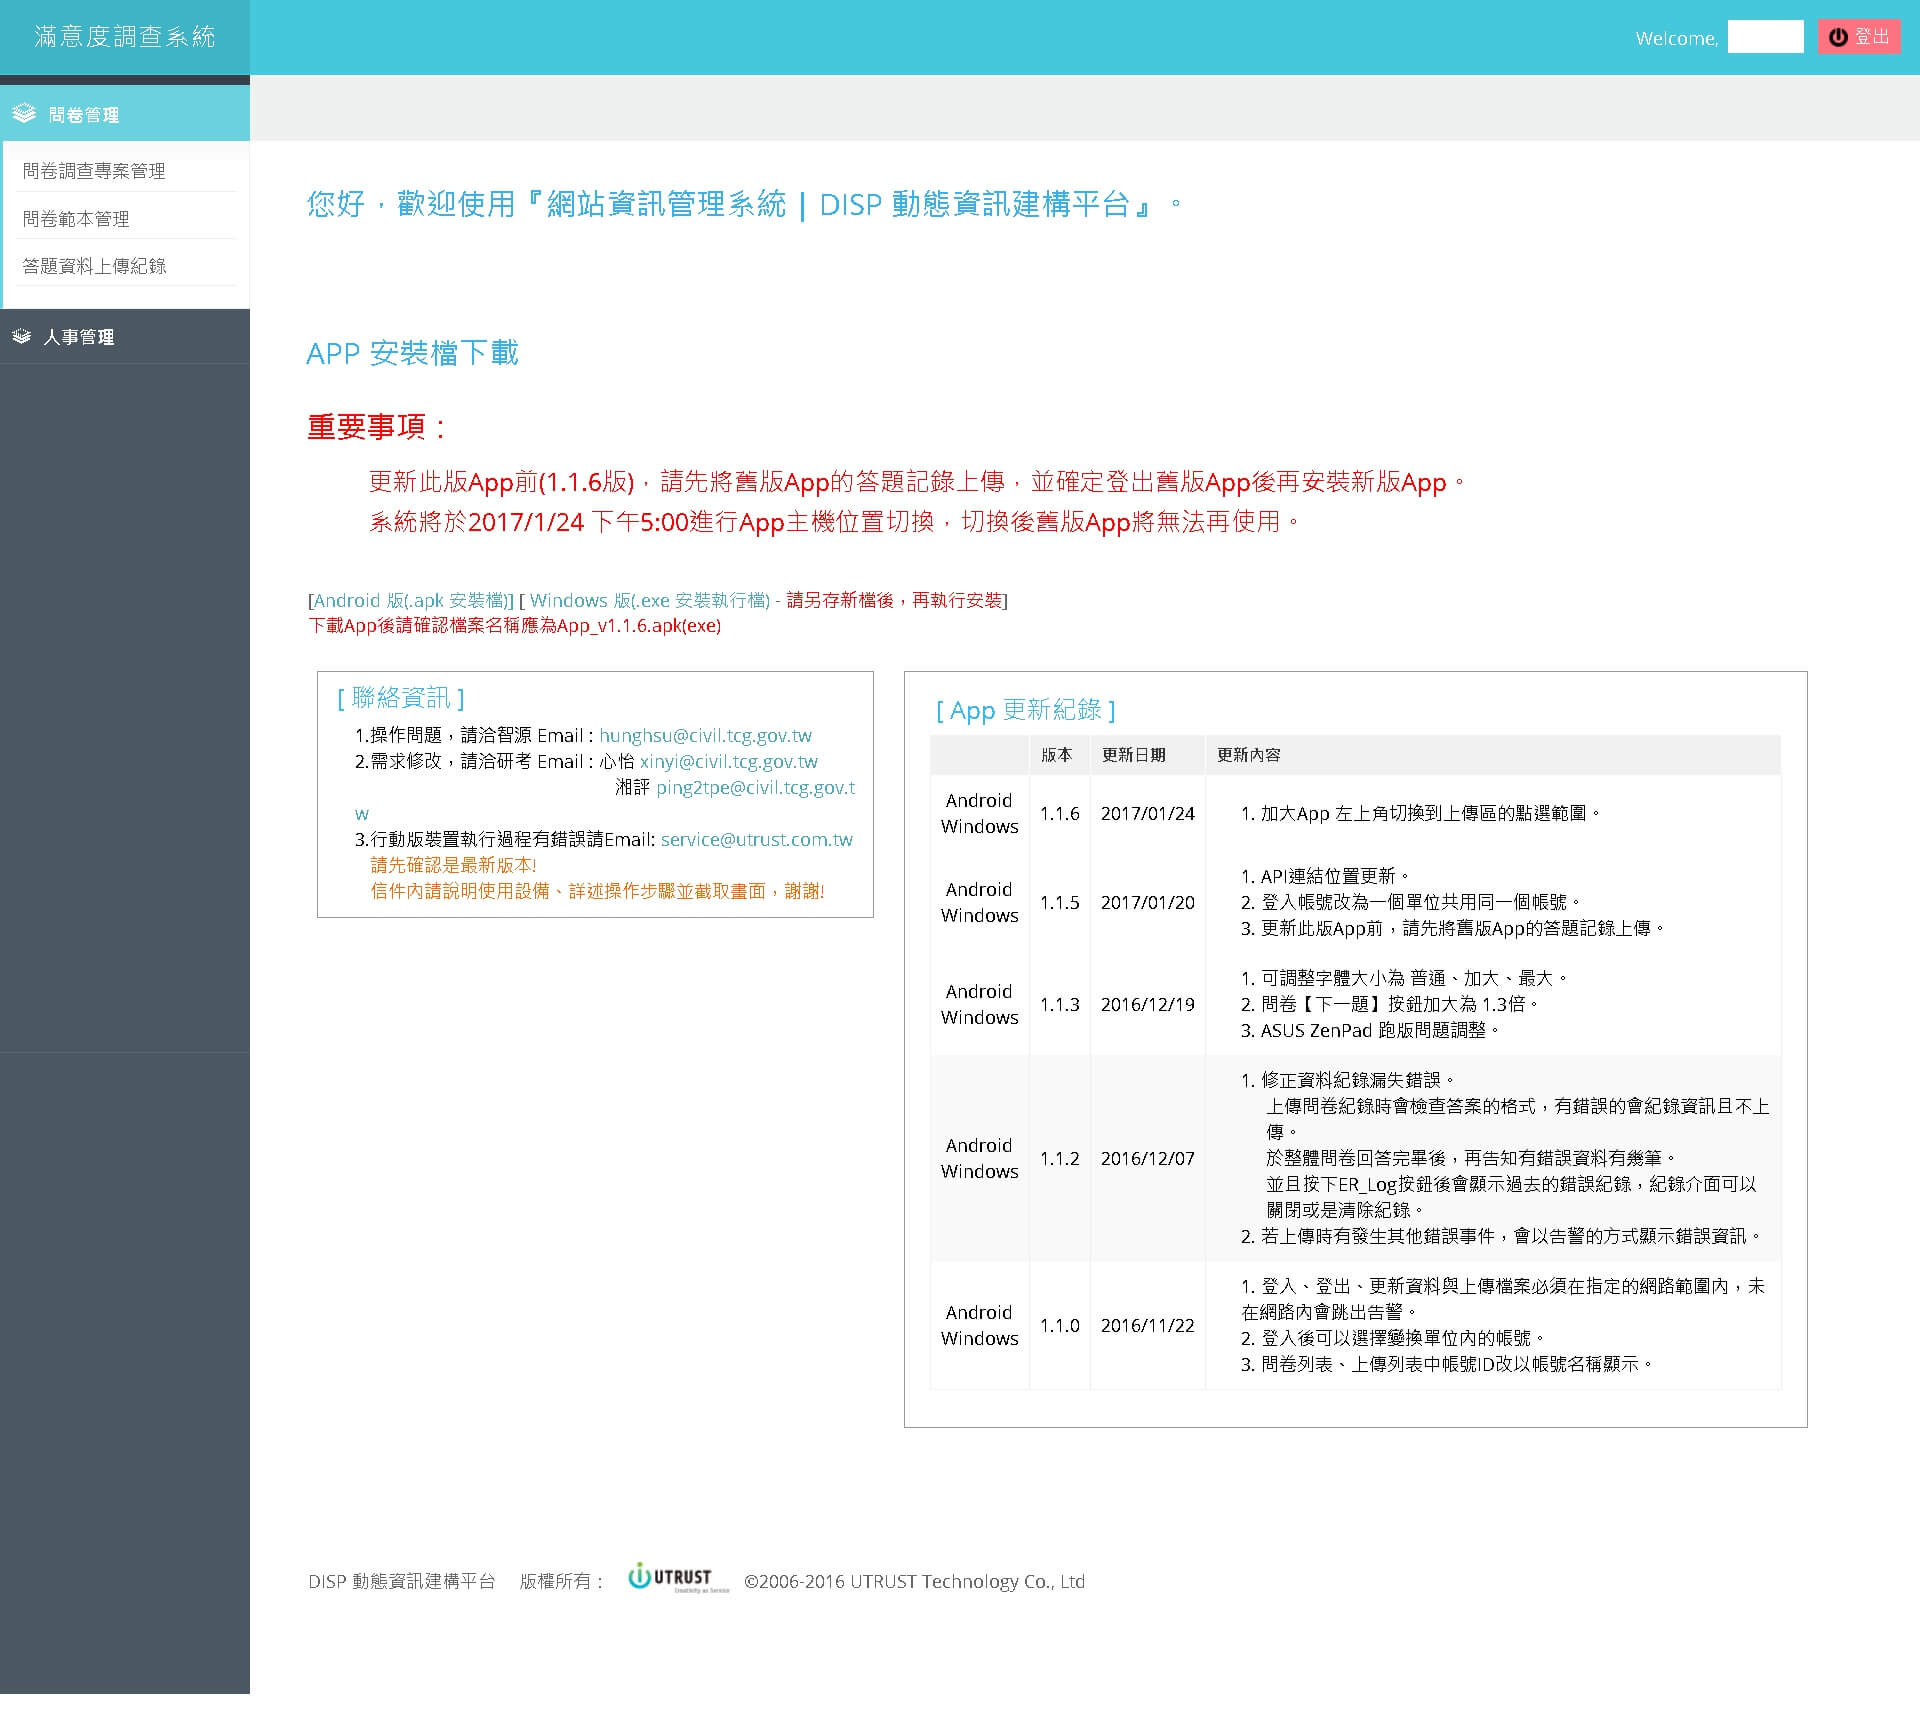Click the DISP 動態資訊建構平台 footer text
The image size is (1920, 1720).
(x=402, y=1582)
